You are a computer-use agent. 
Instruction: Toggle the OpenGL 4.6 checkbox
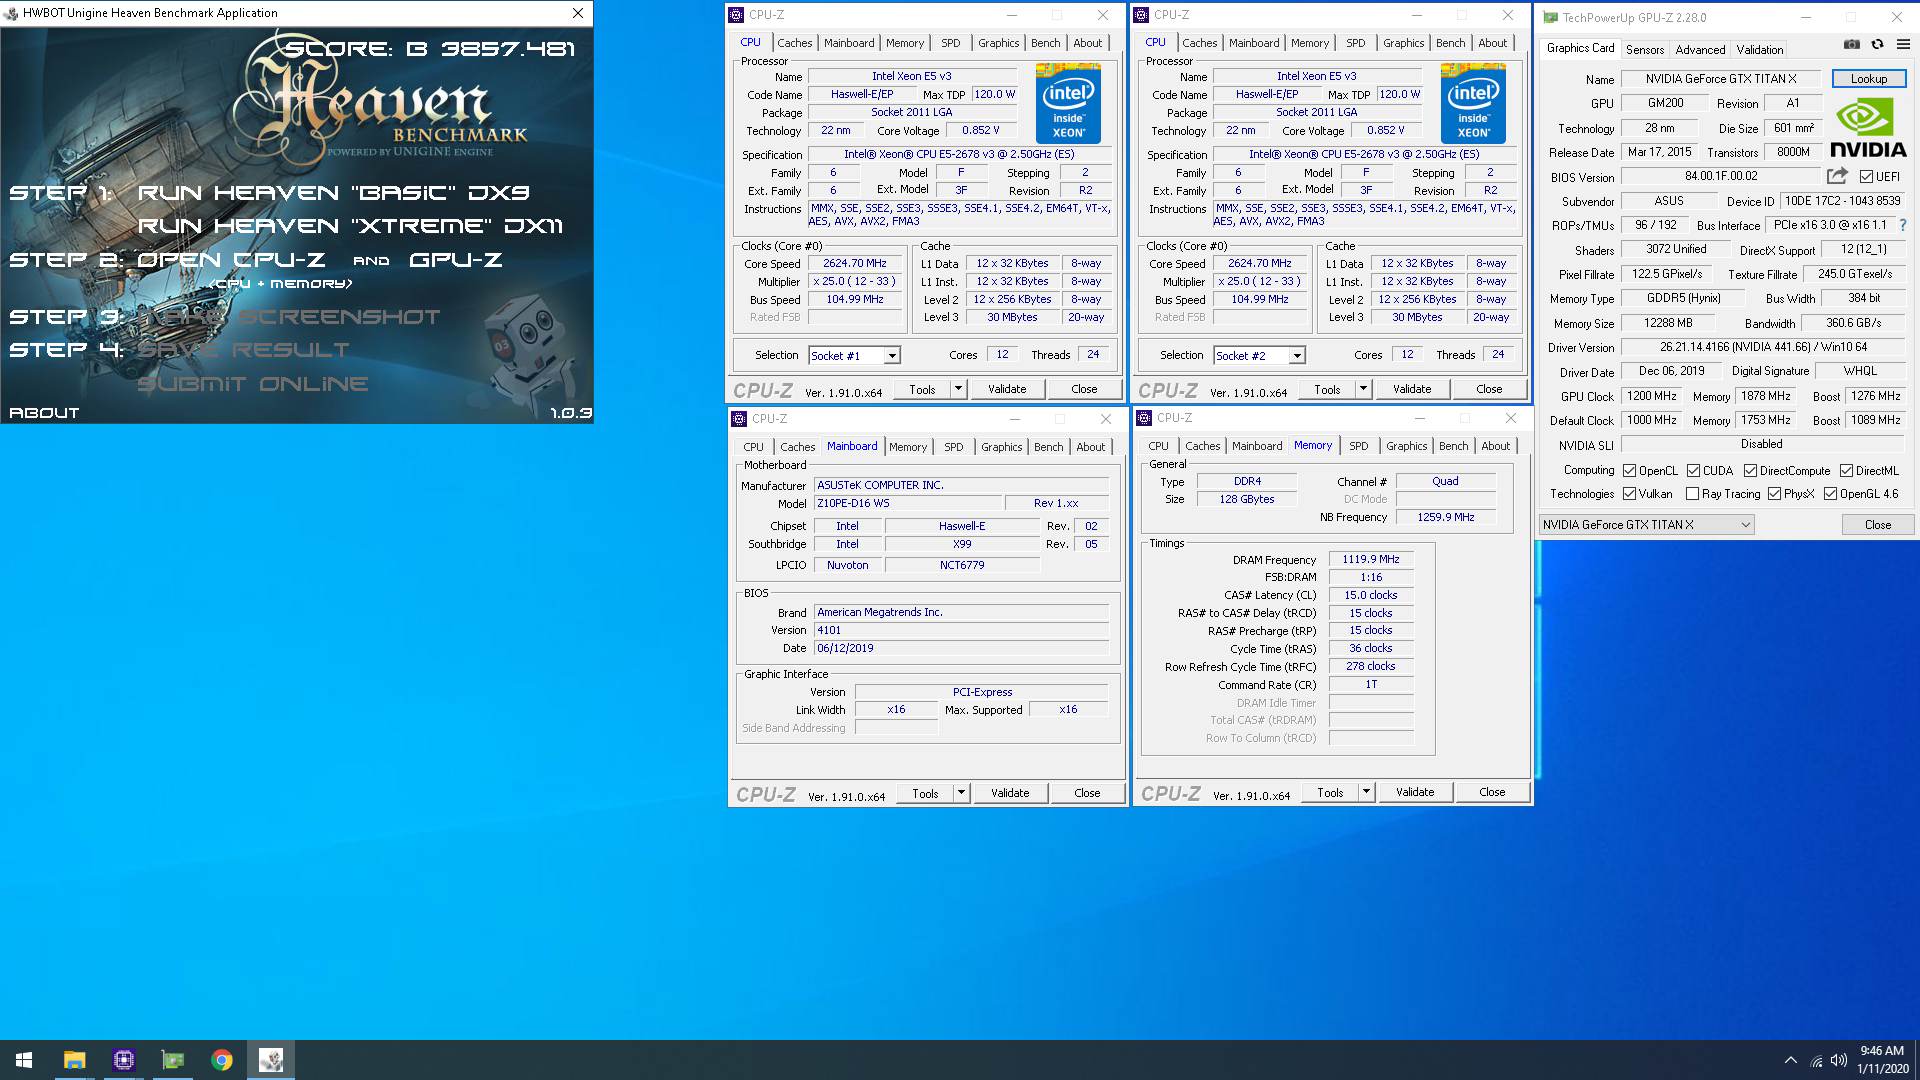click(1830, 494)
